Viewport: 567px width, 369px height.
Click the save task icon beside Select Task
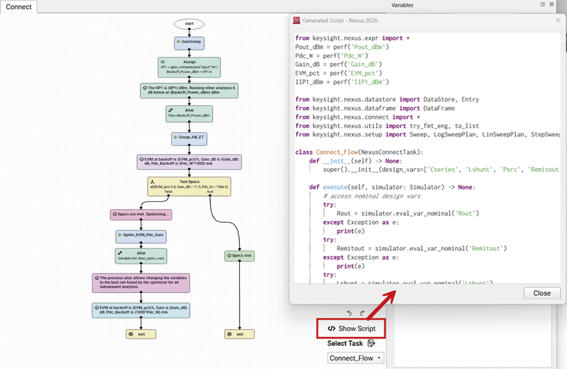[371, 343]
